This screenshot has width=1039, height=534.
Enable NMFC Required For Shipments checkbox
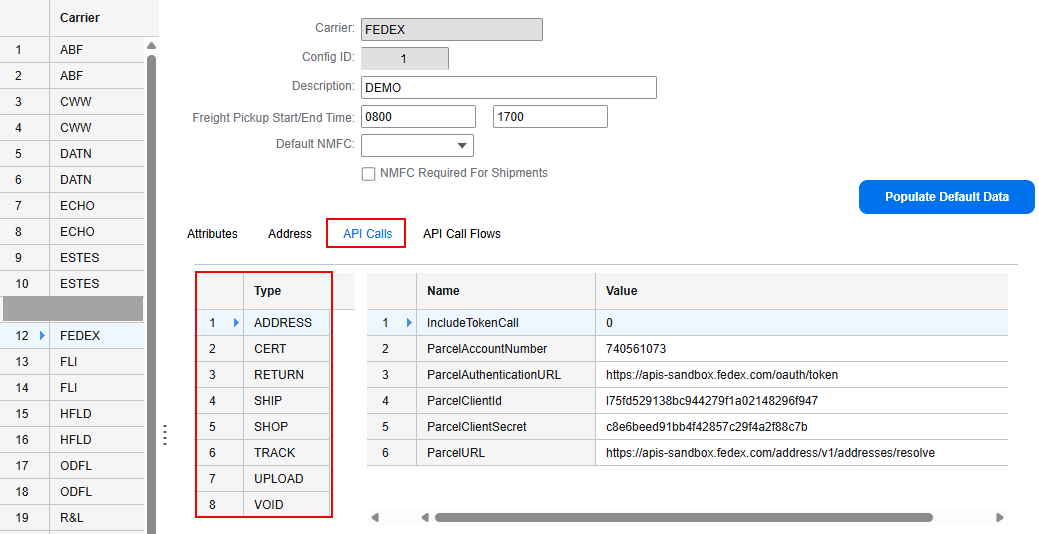(x=368, y=174)
